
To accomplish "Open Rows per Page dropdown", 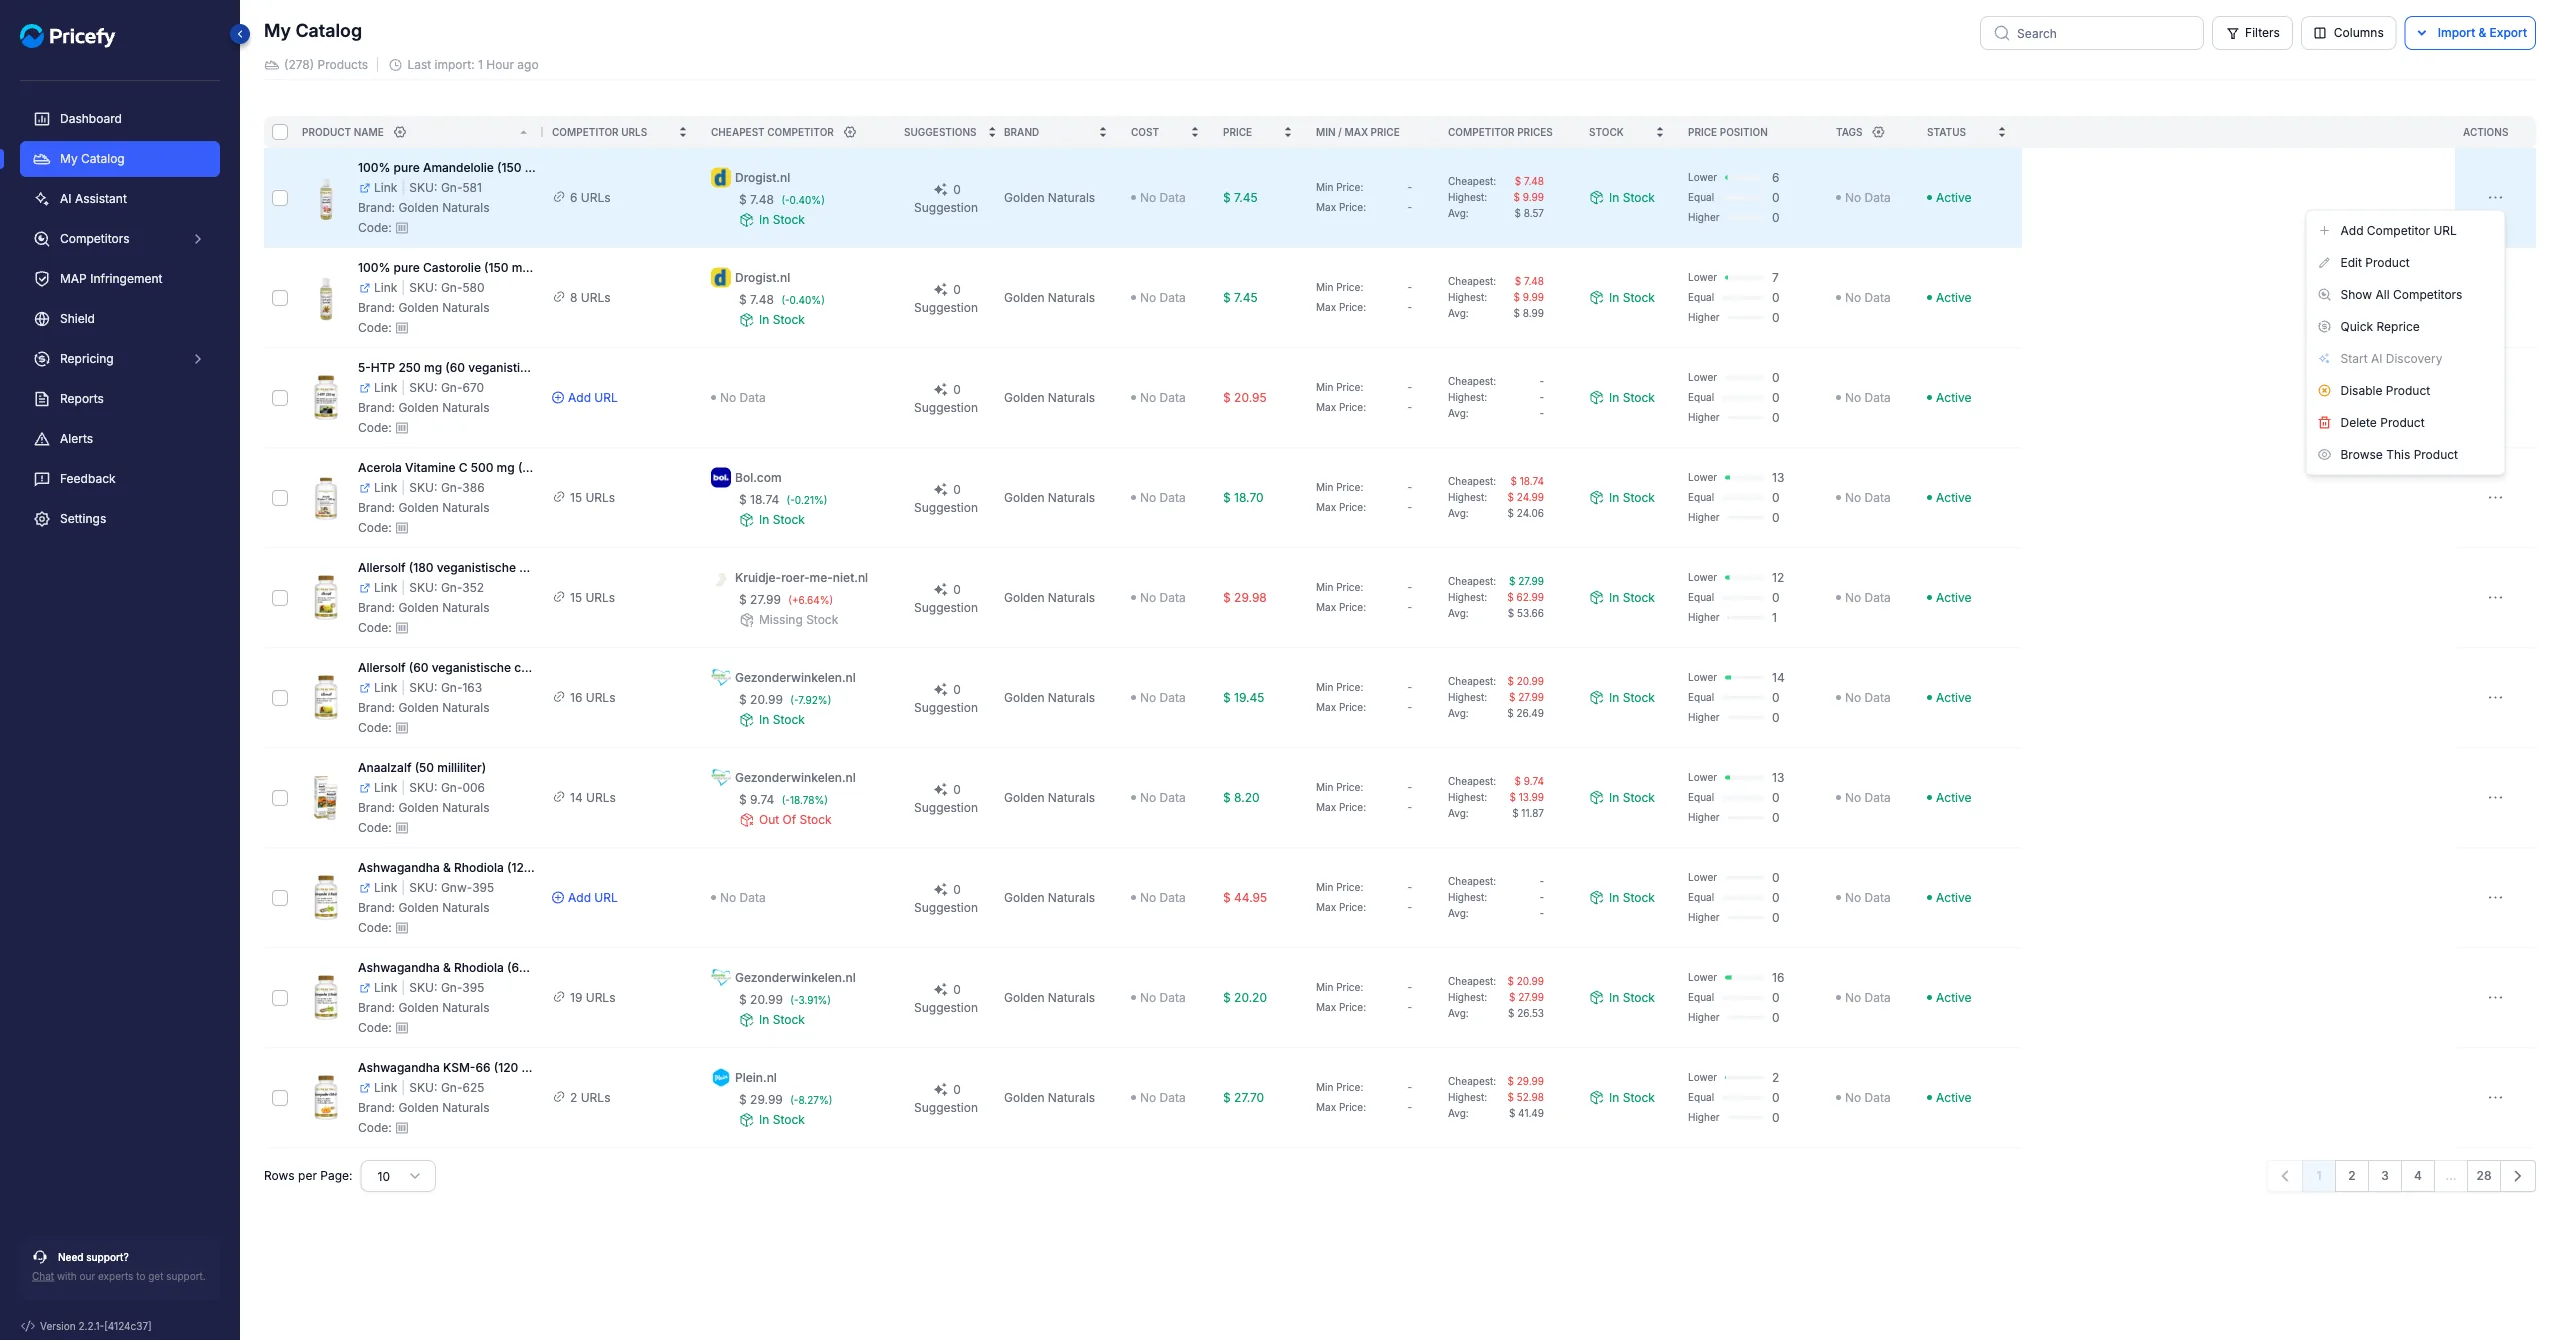I will pyautogui.click(x=398, y=1176).
